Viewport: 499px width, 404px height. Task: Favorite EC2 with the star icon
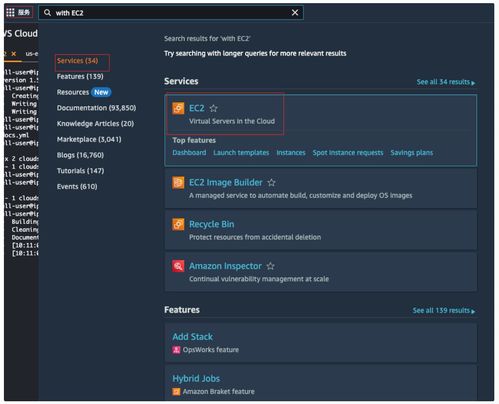[214, 108]
